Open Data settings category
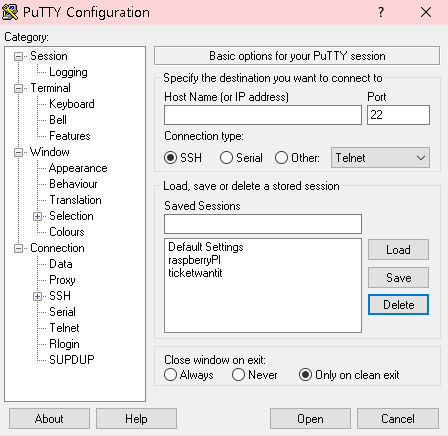 point(61,264)
